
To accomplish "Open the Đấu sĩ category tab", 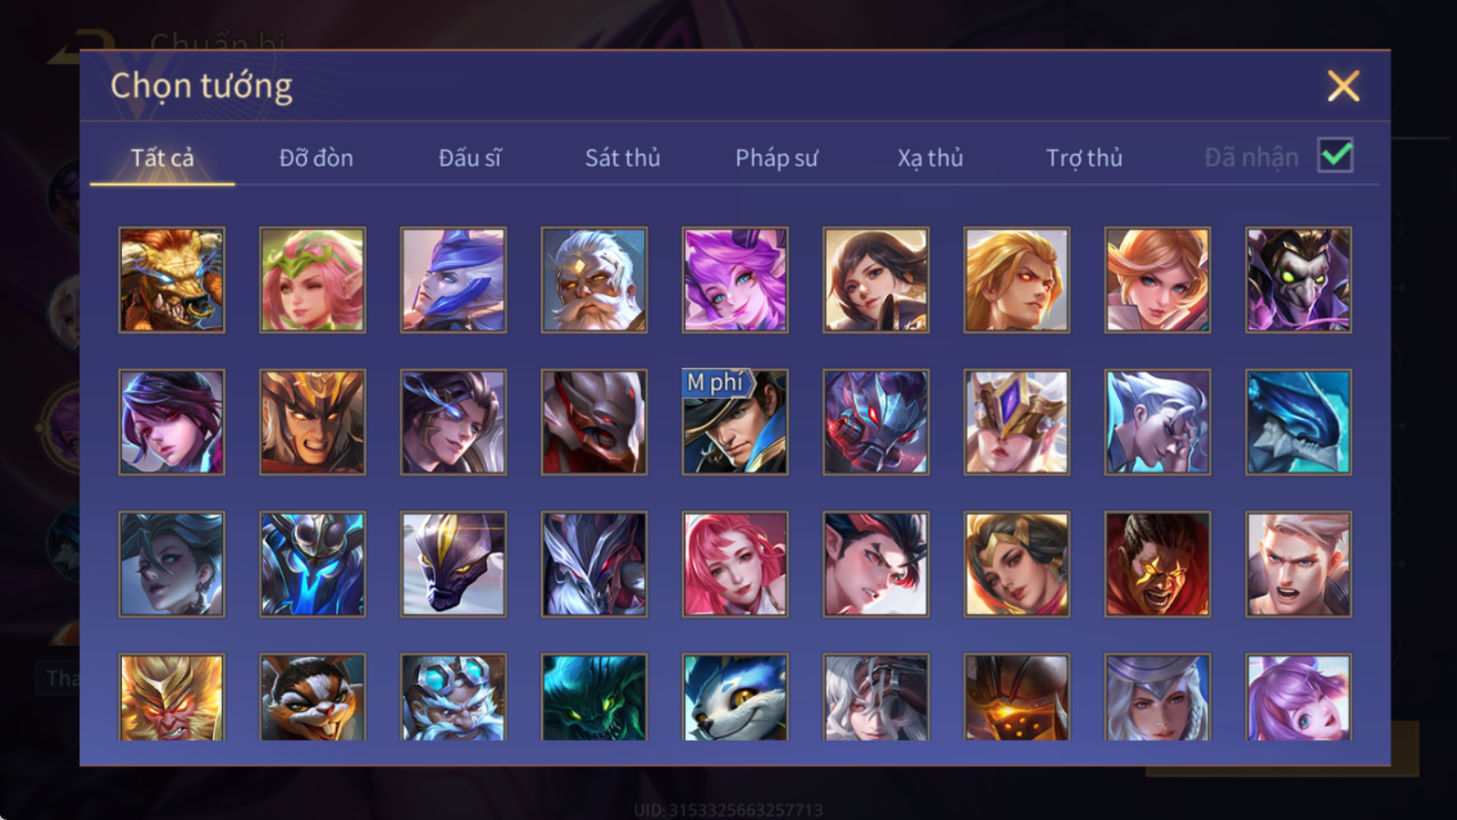I will [470, 158].
